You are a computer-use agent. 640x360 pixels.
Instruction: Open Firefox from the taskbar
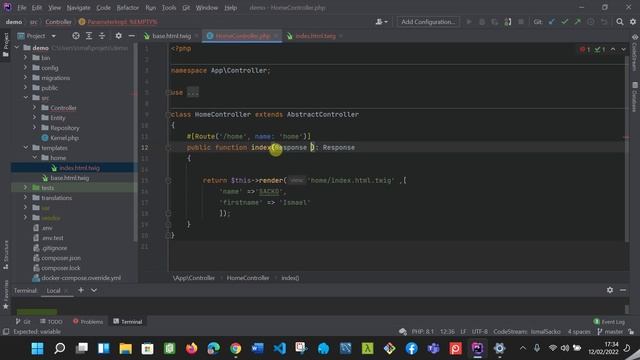[191, 348]
